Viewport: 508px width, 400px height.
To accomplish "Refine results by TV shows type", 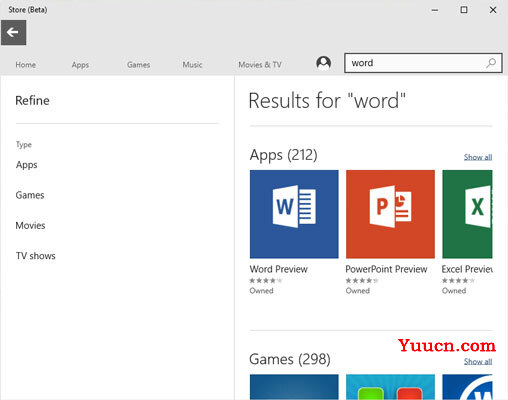I will pos(36,256).
